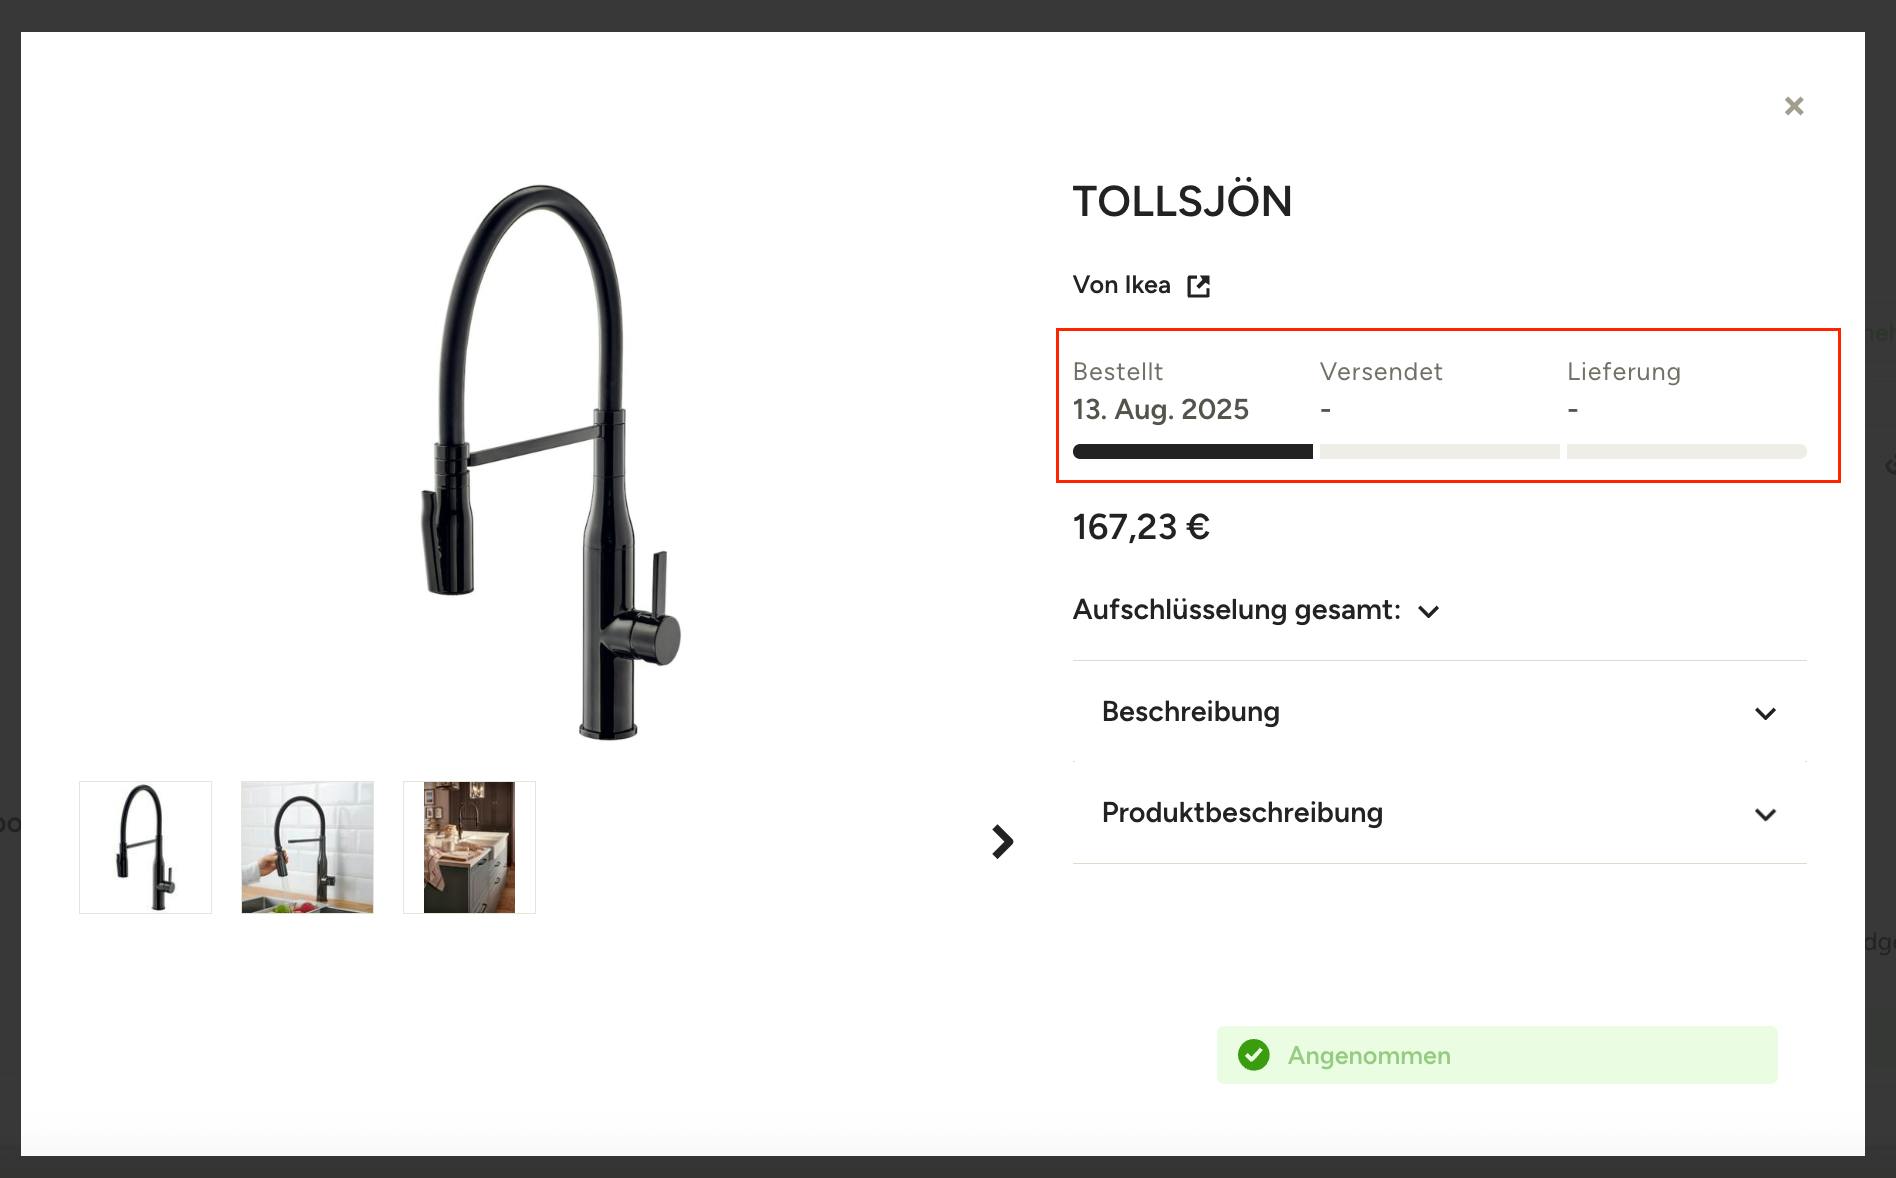Click the 167,23 € price

click(x=1141, y=527)
